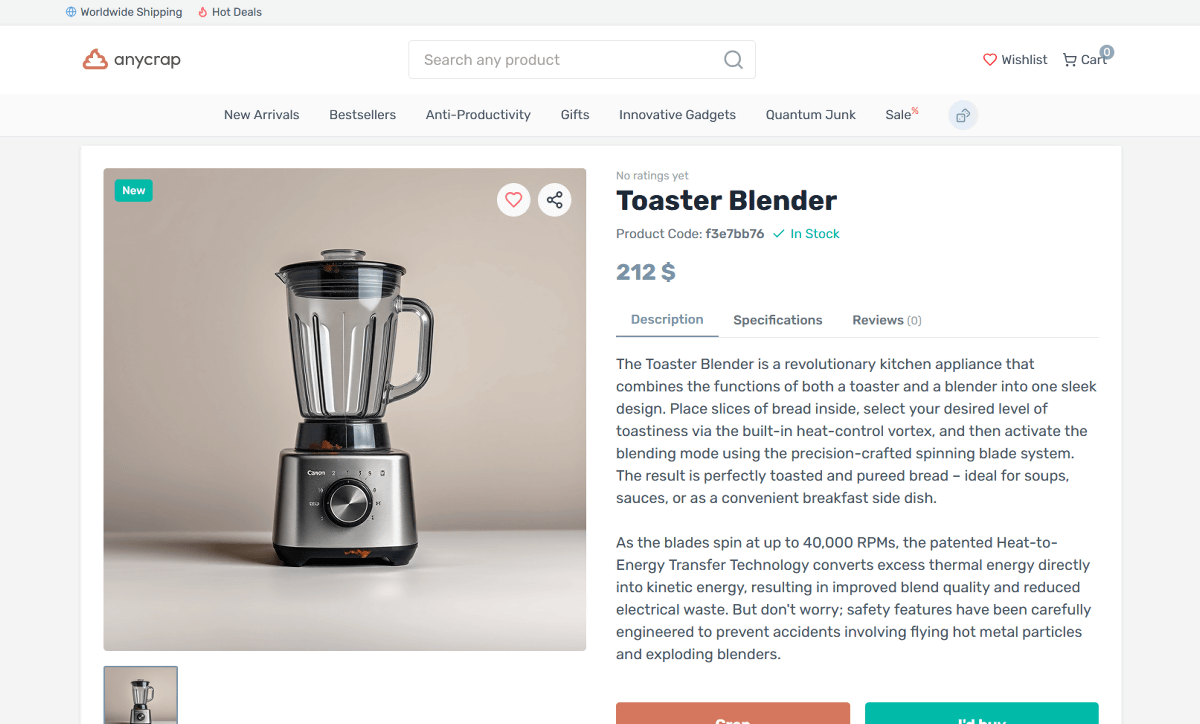
Task: Add product to wishlist via heart on image
Action: [513, 200]
